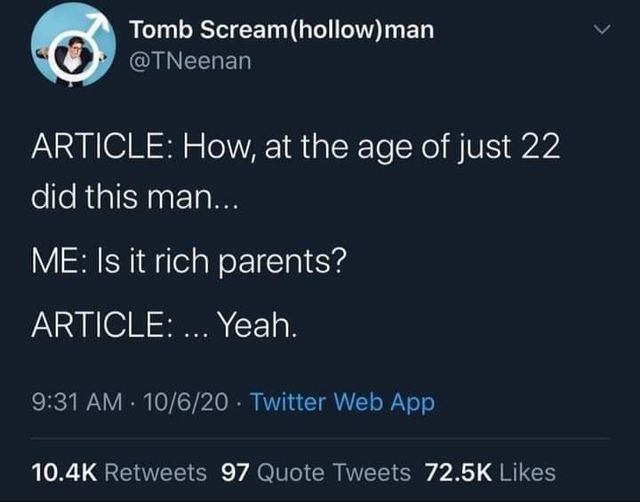Open the Twitter Web App source link

pos(341,403)
